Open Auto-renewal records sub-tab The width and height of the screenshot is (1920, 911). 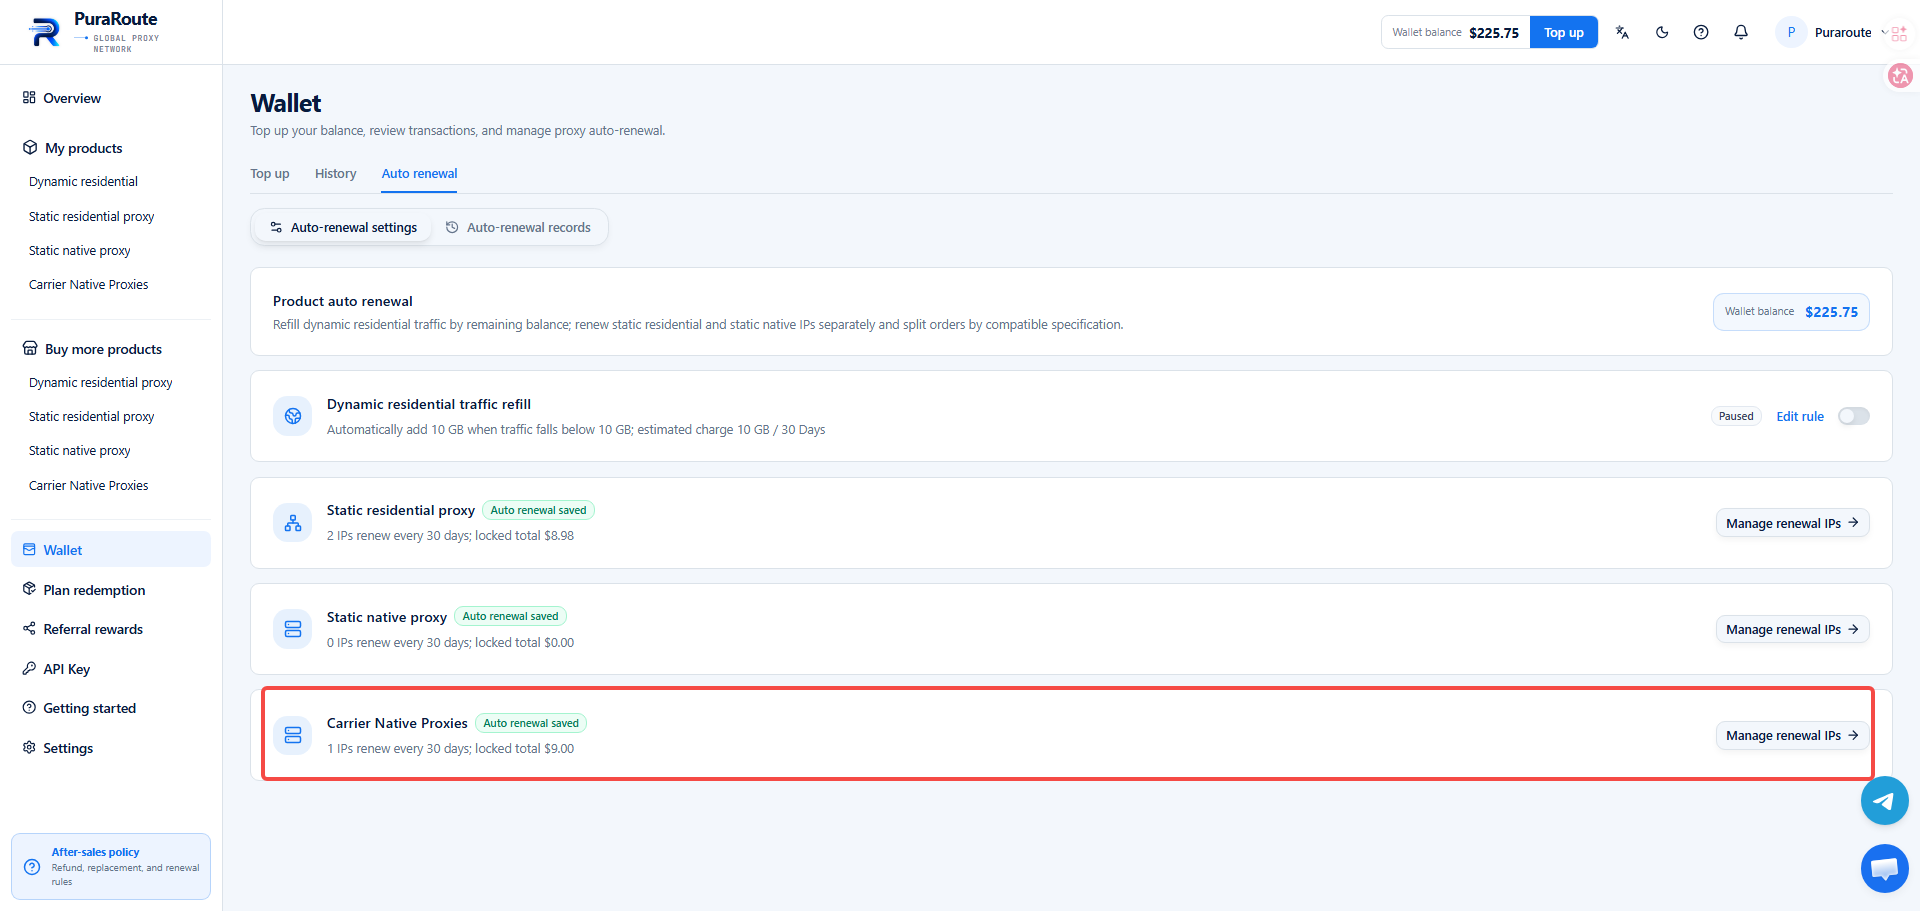pyautogui.click(x=518, y=227)
